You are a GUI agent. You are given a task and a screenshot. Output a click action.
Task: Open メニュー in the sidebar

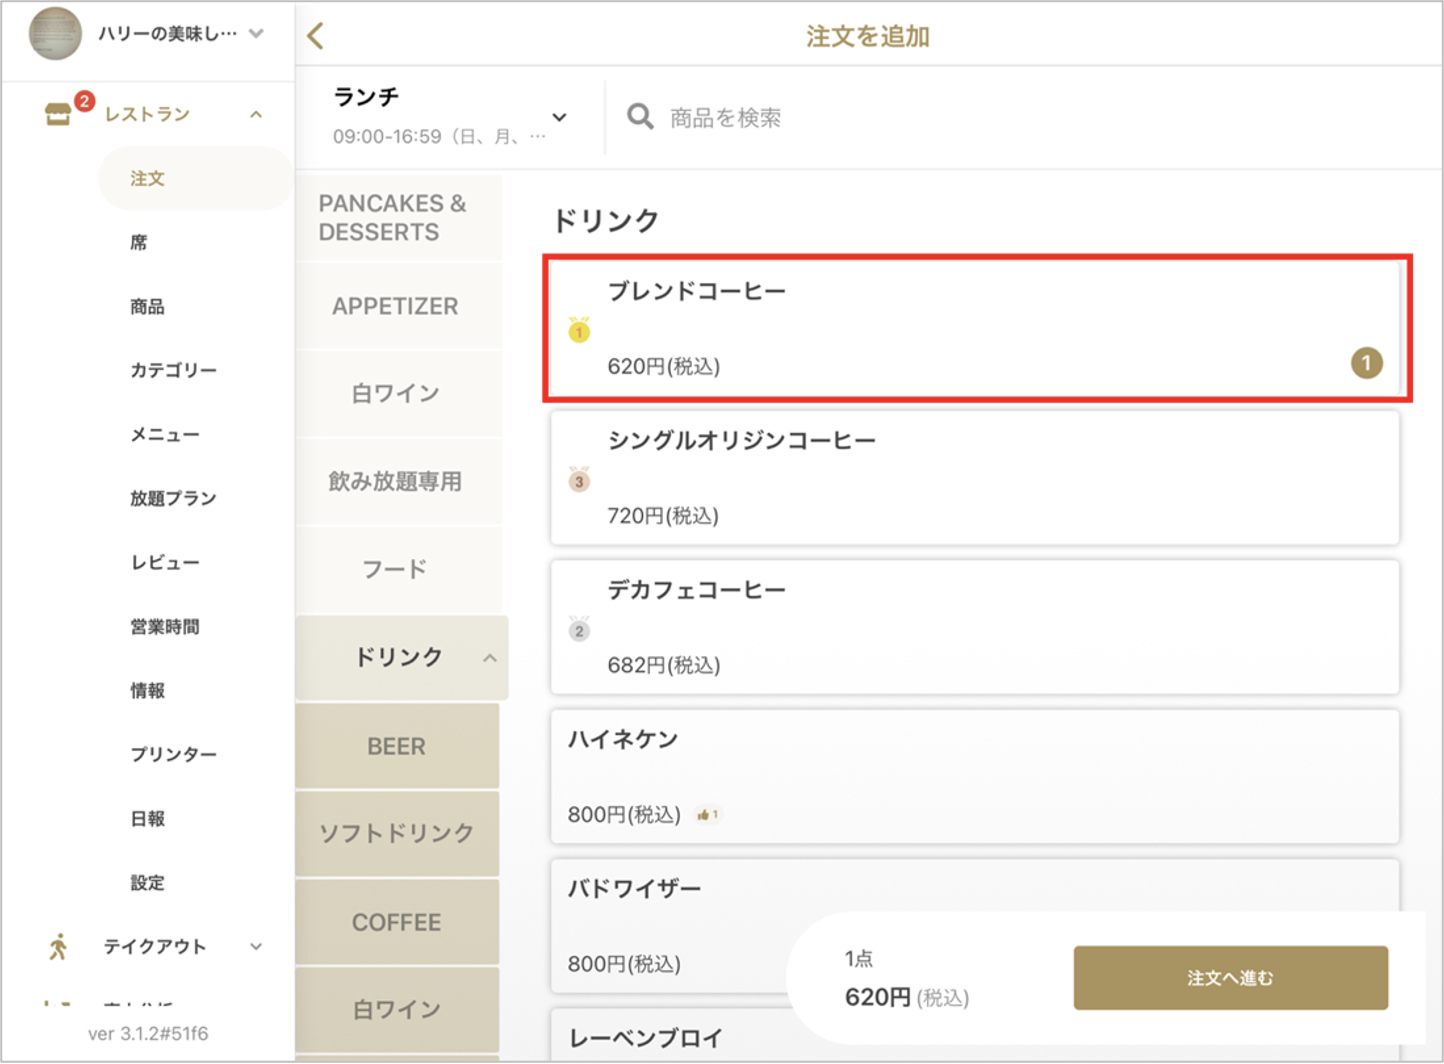(x=165, y=434)
